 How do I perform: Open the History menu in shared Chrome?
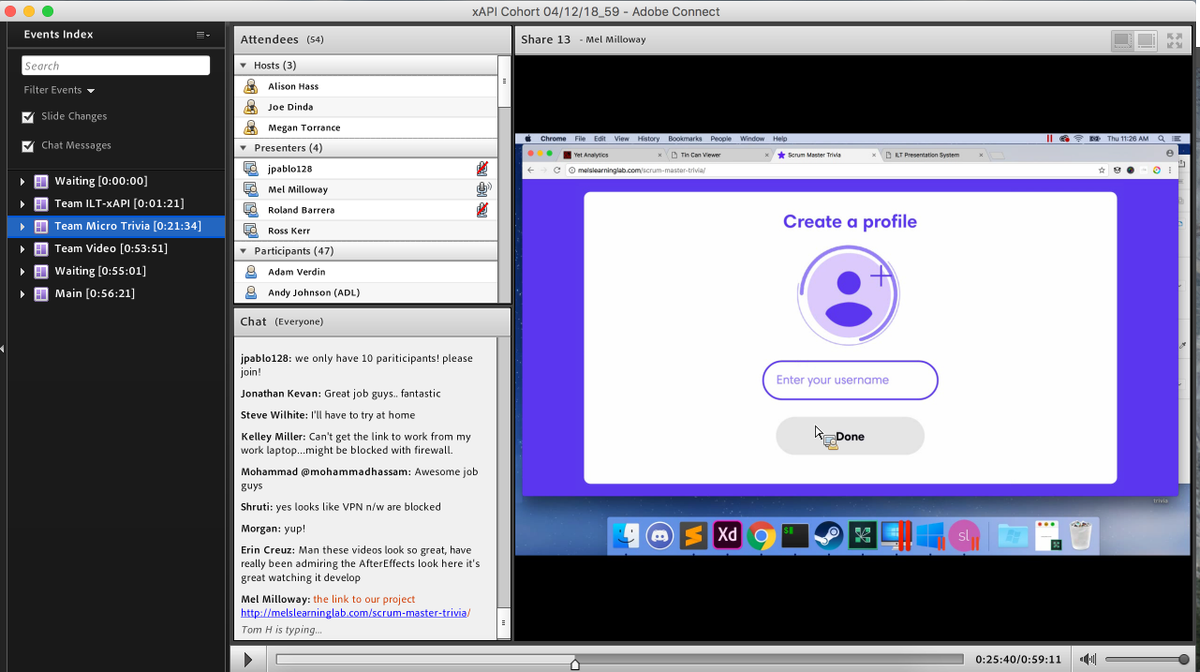pyautogui.click(x=648, y=139)
